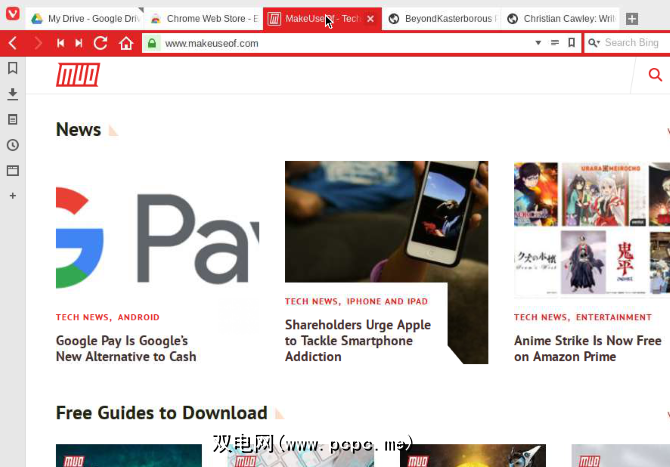Open Notes side panel
The height and width of the screenshot is (467, 670).
13,119
